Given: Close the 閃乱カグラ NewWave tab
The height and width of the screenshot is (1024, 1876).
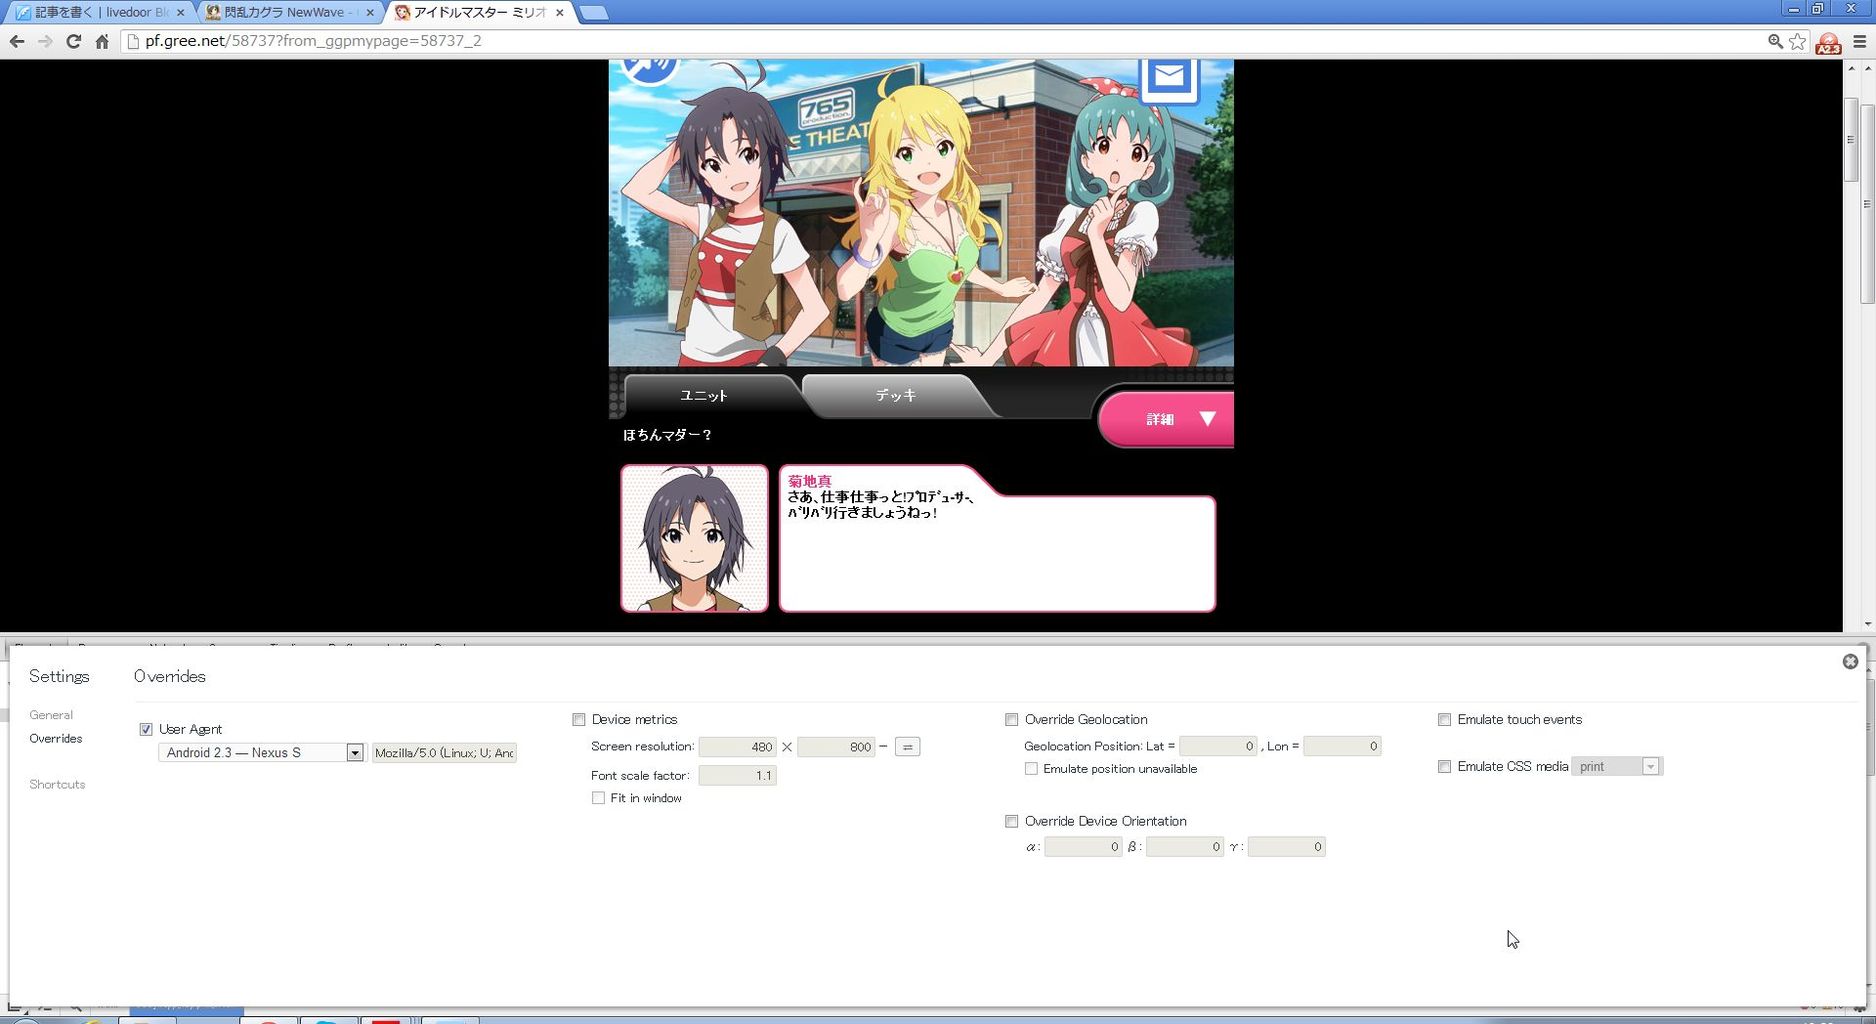Looking at the screenshot, I should pyautogui.click(x=370, y=13).
